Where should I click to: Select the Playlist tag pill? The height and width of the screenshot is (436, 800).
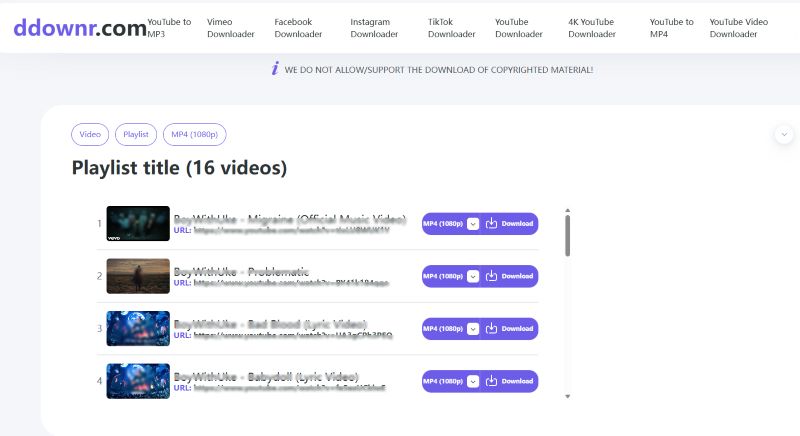tap(136, 135)
